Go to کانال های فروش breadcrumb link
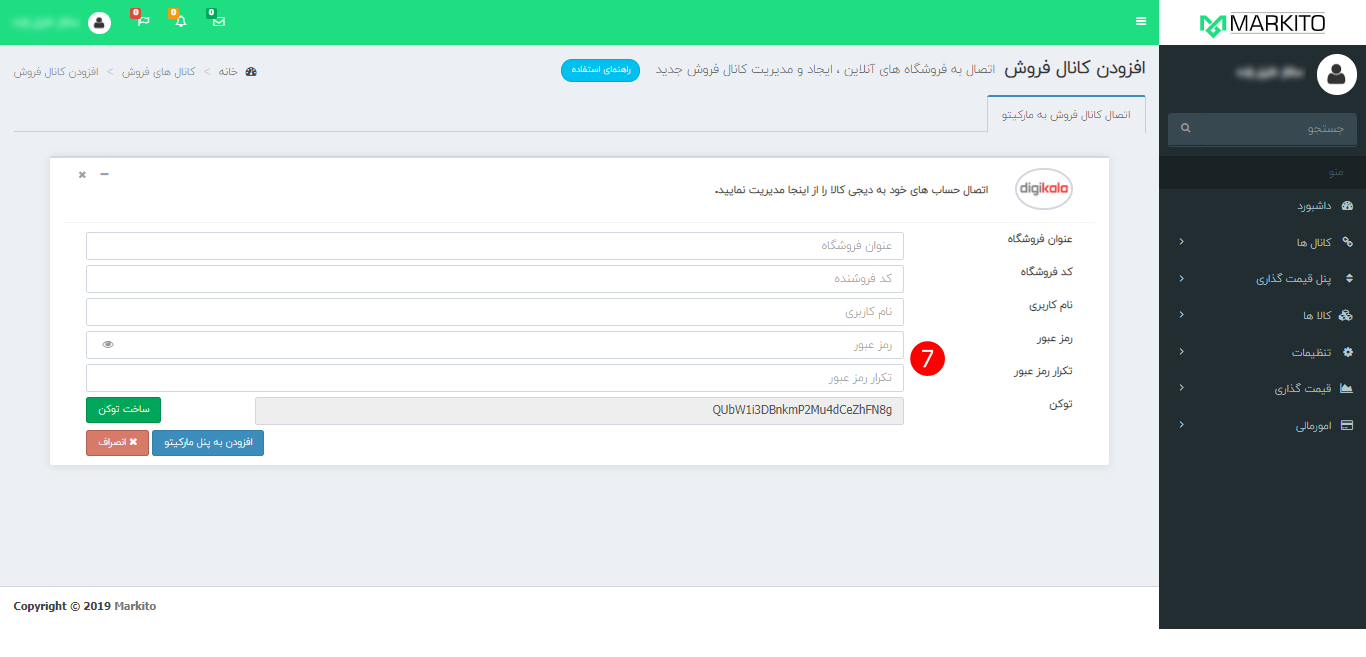Image resolution: width=1366 pixels, height=657 pixels. 159,72
